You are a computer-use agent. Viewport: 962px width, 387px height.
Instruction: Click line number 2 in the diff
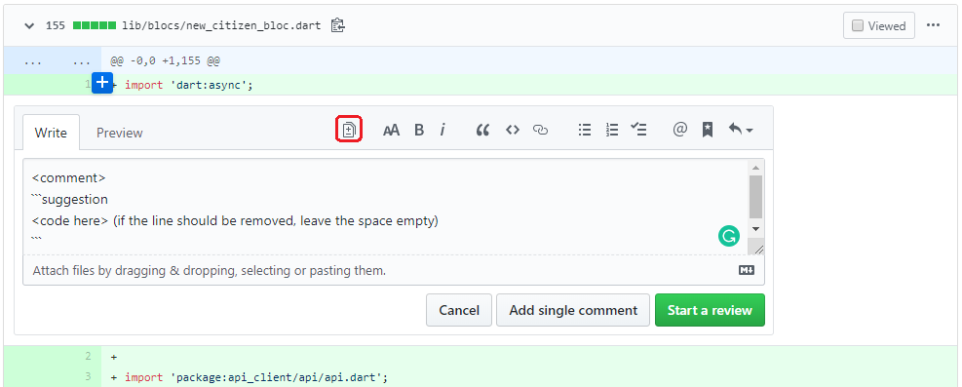click(x=88, y=356)
